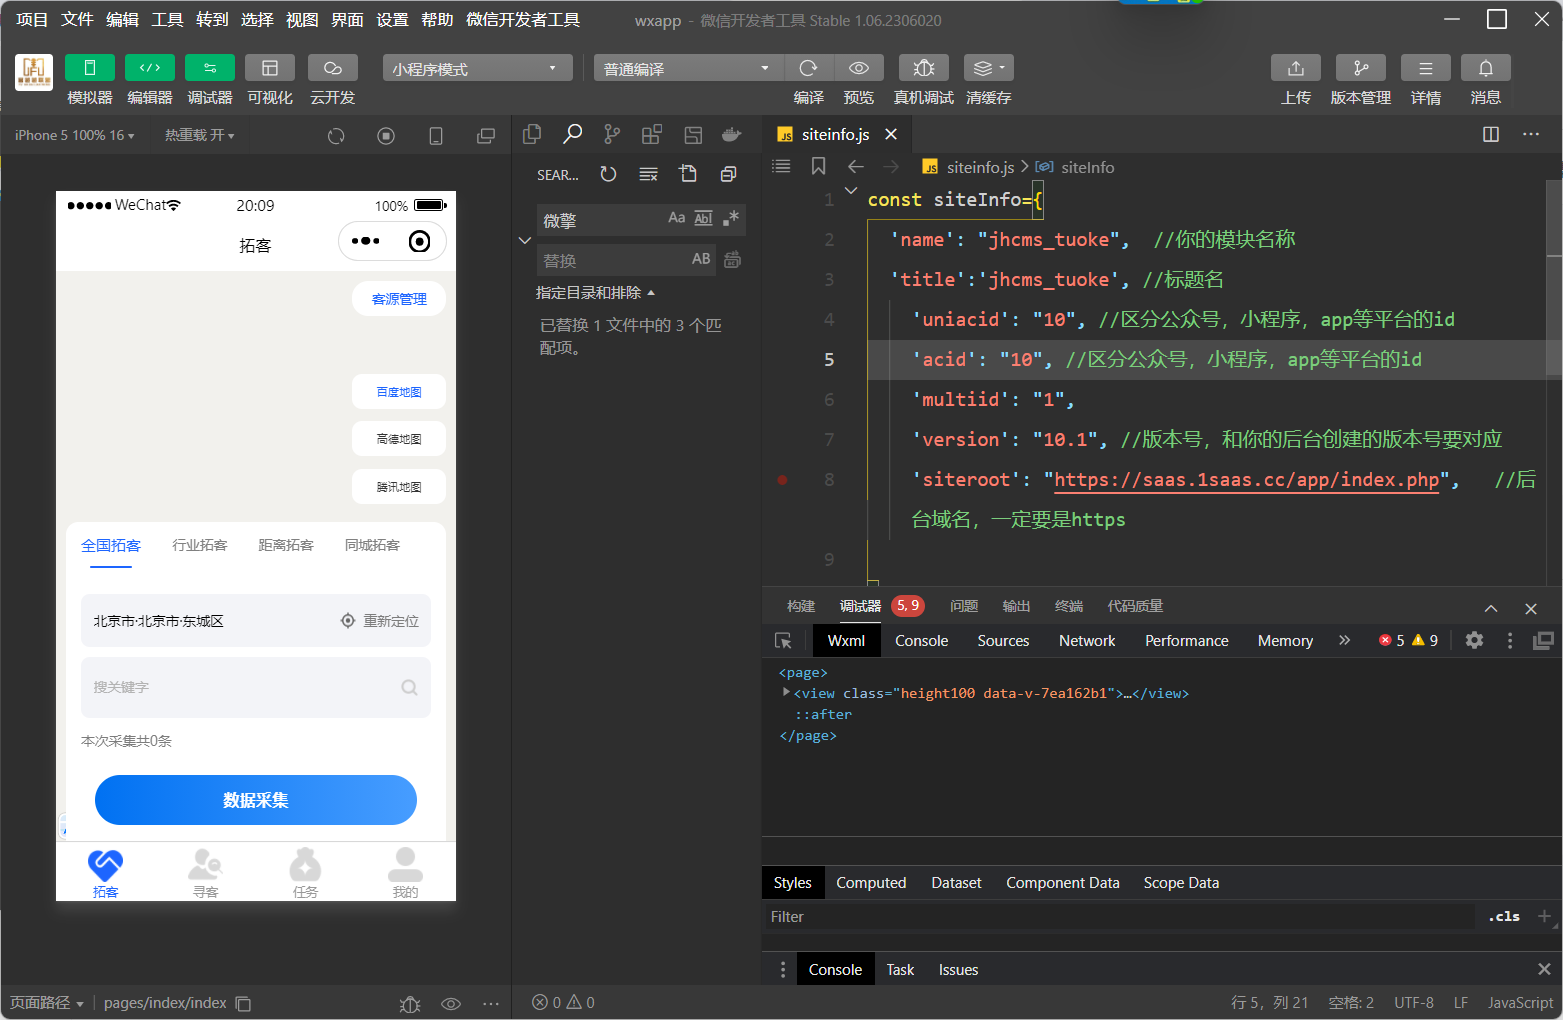Image resolution: width=1563 pixels, height=1020 pixels.
Task: Open the source control icon
Action: (612, 134)
